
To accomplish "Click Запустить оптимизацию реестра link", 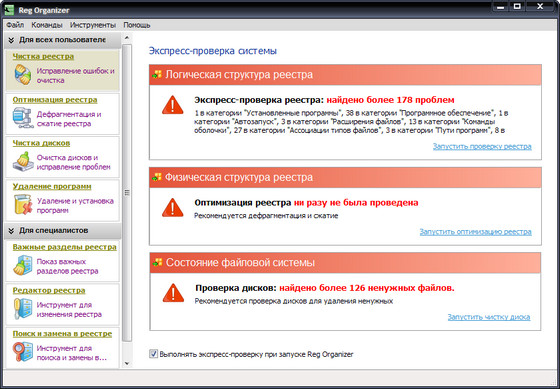I will coord(475,232).
